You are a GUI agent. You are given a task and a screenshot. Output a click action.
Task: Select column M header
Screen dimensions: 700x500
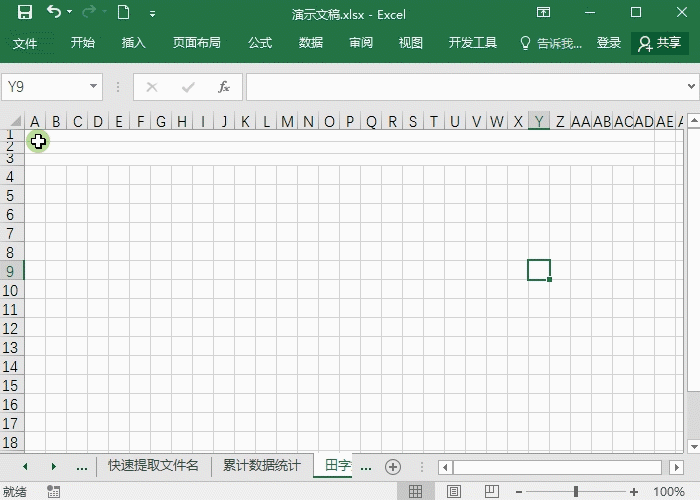(x=287, y=121)
